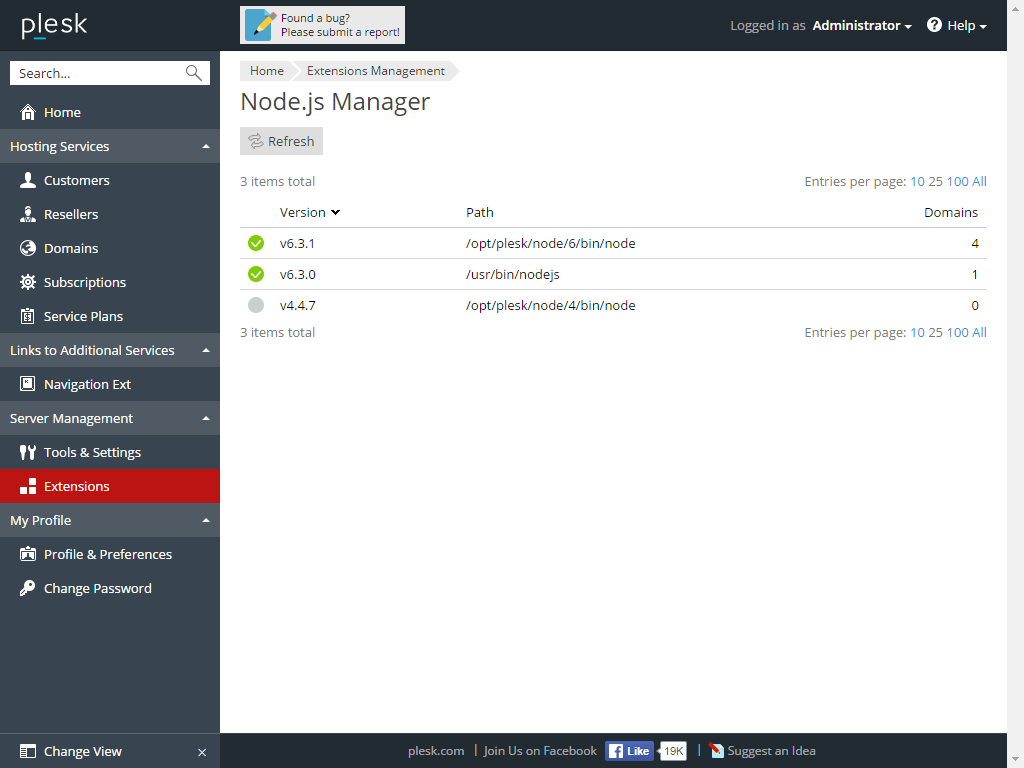Open the Customers section
This screenshot has height=768, width=1024.
(77, 180)
